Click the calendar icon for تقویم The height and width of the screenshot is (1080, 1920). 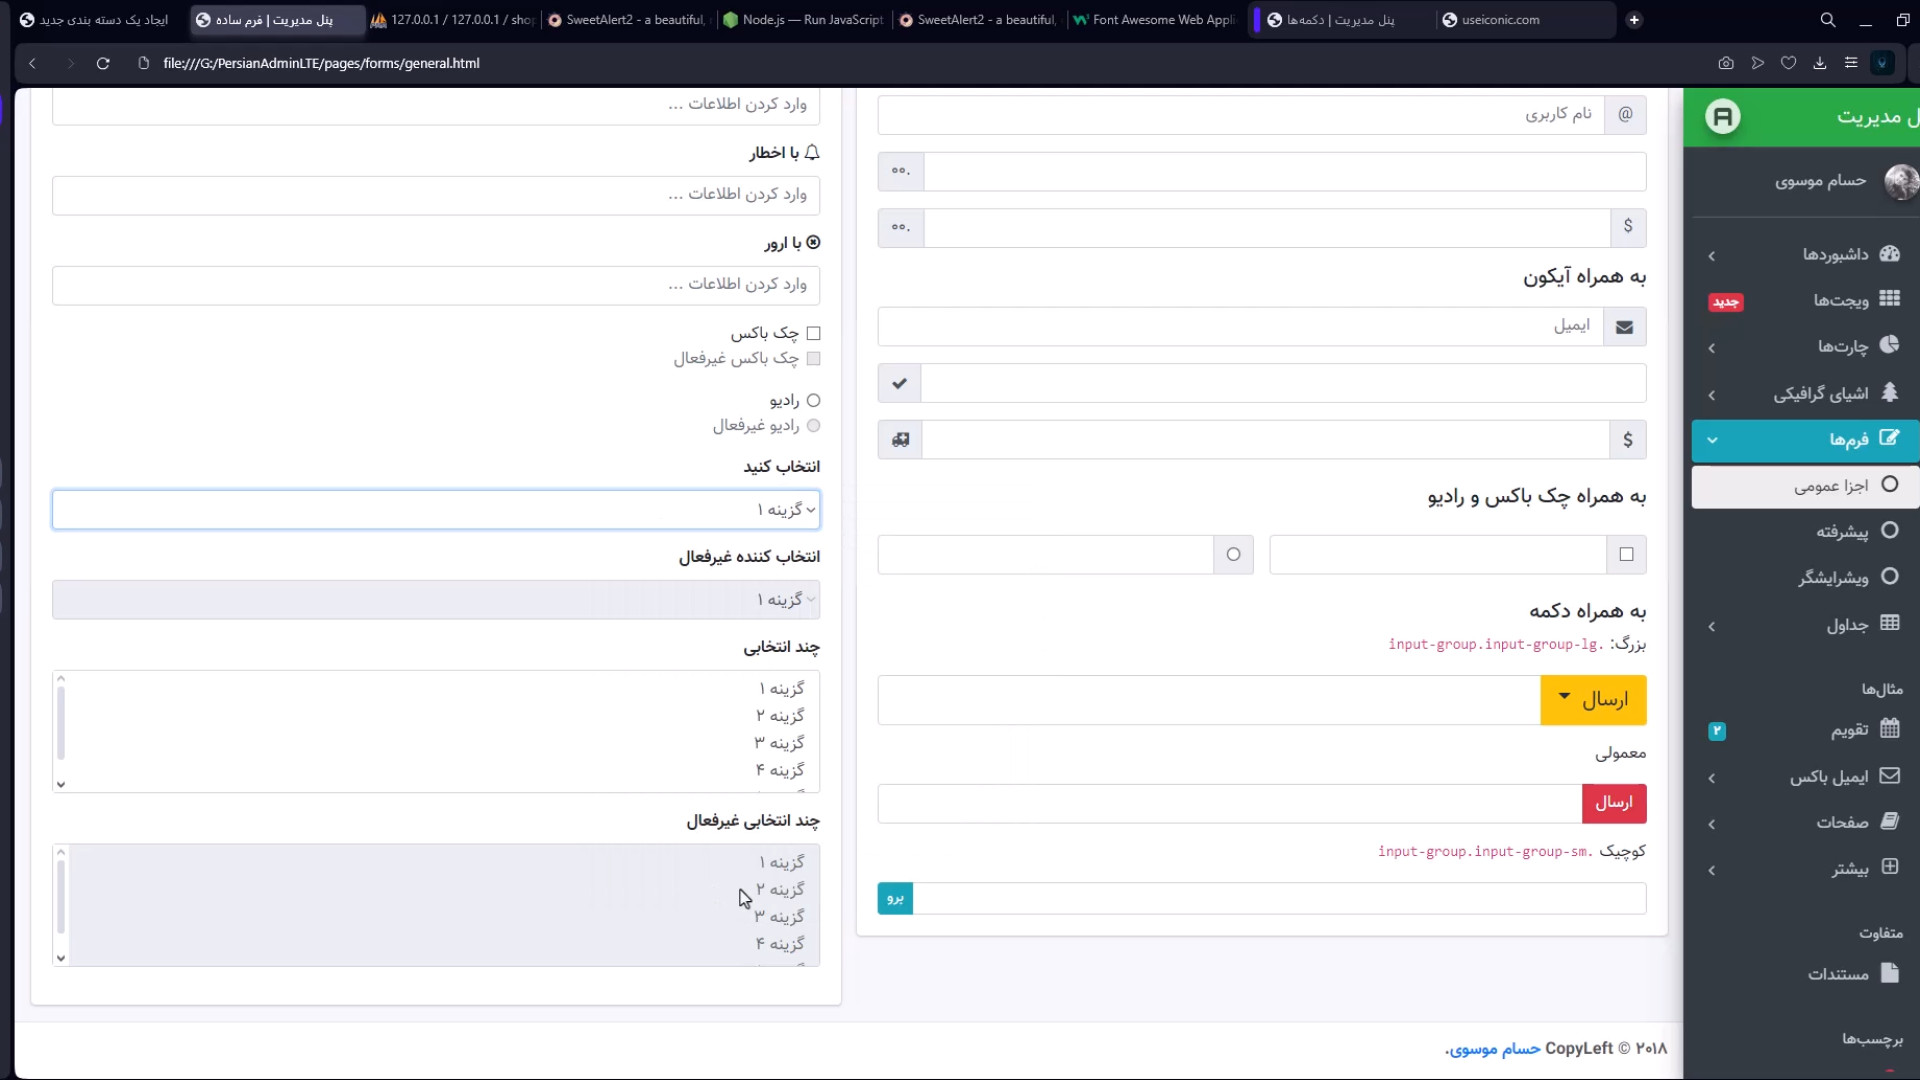coord(1889,728)
